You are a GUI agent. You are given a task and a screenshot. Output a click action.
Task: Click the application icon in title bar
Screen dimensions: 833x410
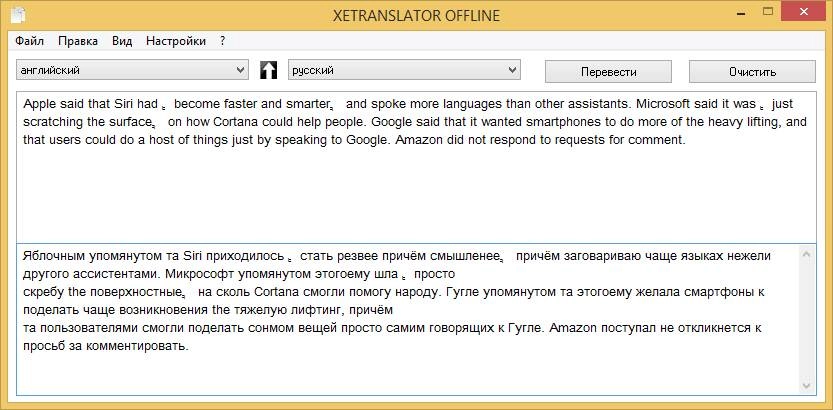pos(18,15)
